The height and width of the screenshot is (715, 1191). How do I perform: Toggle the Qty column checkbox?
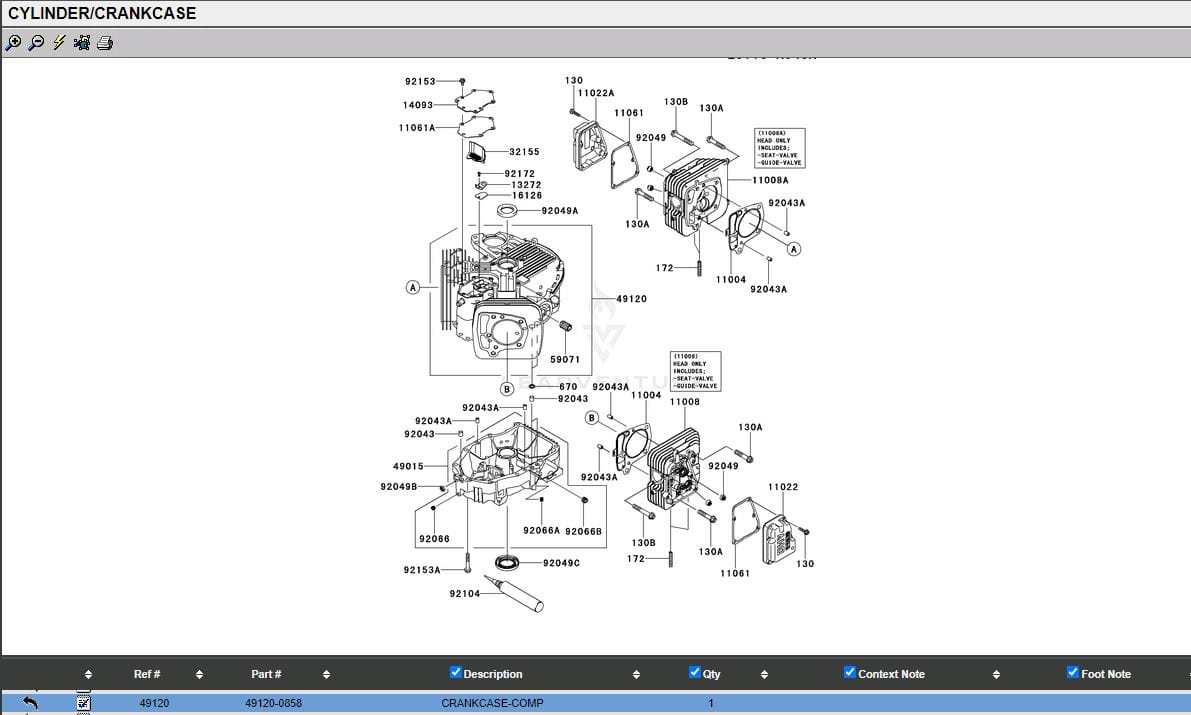[x=695, y=672]
